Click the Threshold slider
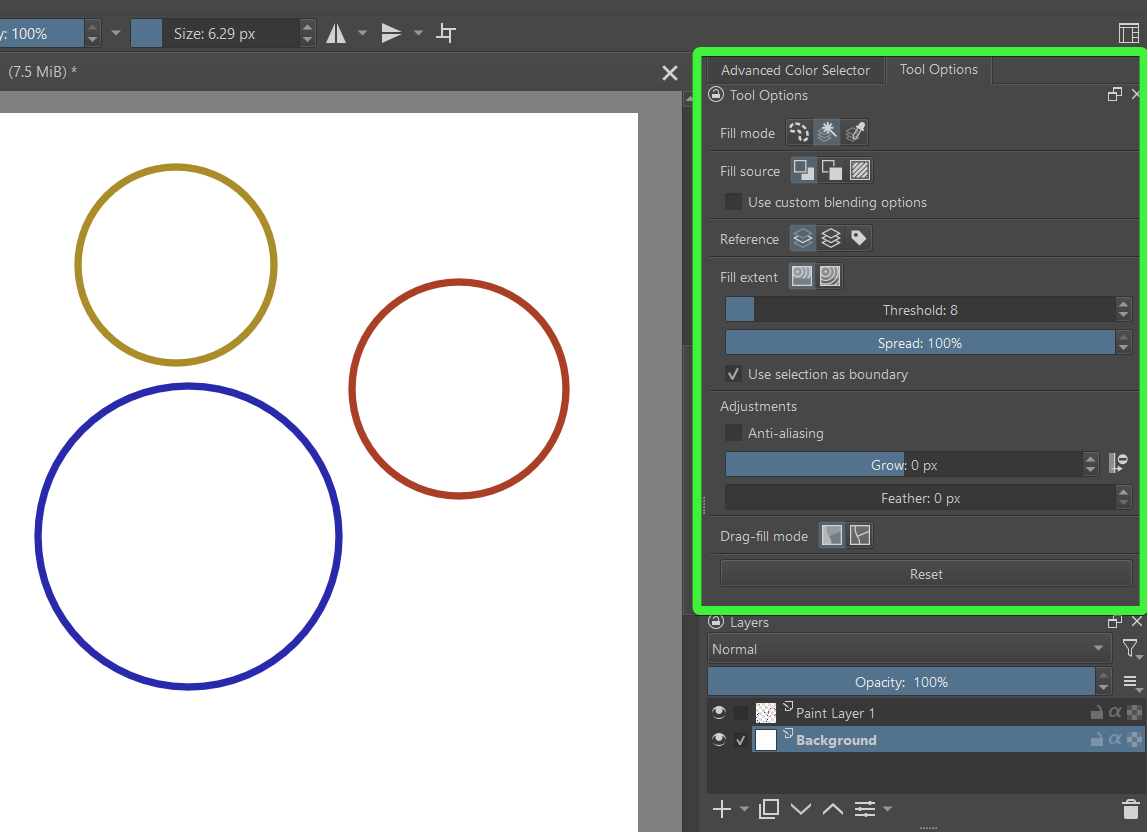 point(920,310)
